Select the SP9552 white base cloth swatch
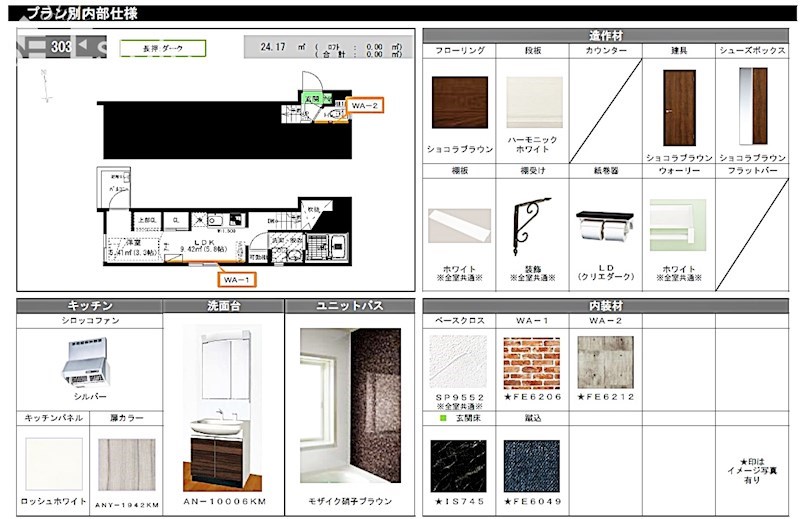 click(x=458, y=361)
